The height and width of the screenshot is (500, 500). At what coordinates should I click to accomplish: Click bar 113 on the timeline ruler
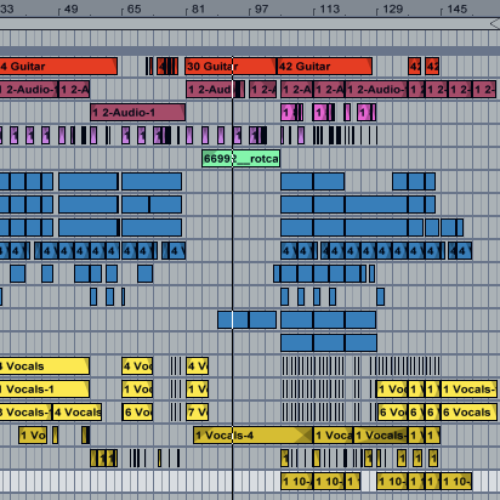tap(329, 9)
